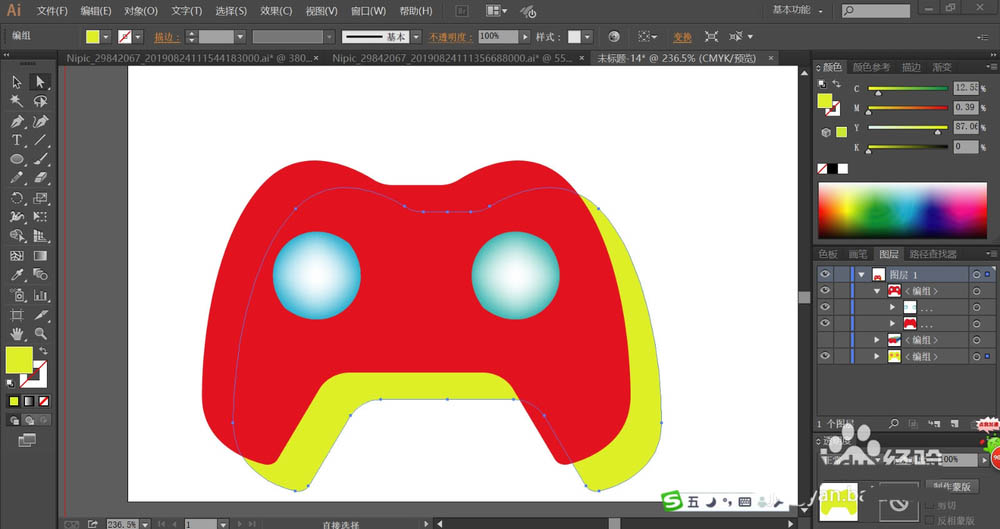Select the Eyedropper tool
The image size is (1000, 529).
point(17,275)
